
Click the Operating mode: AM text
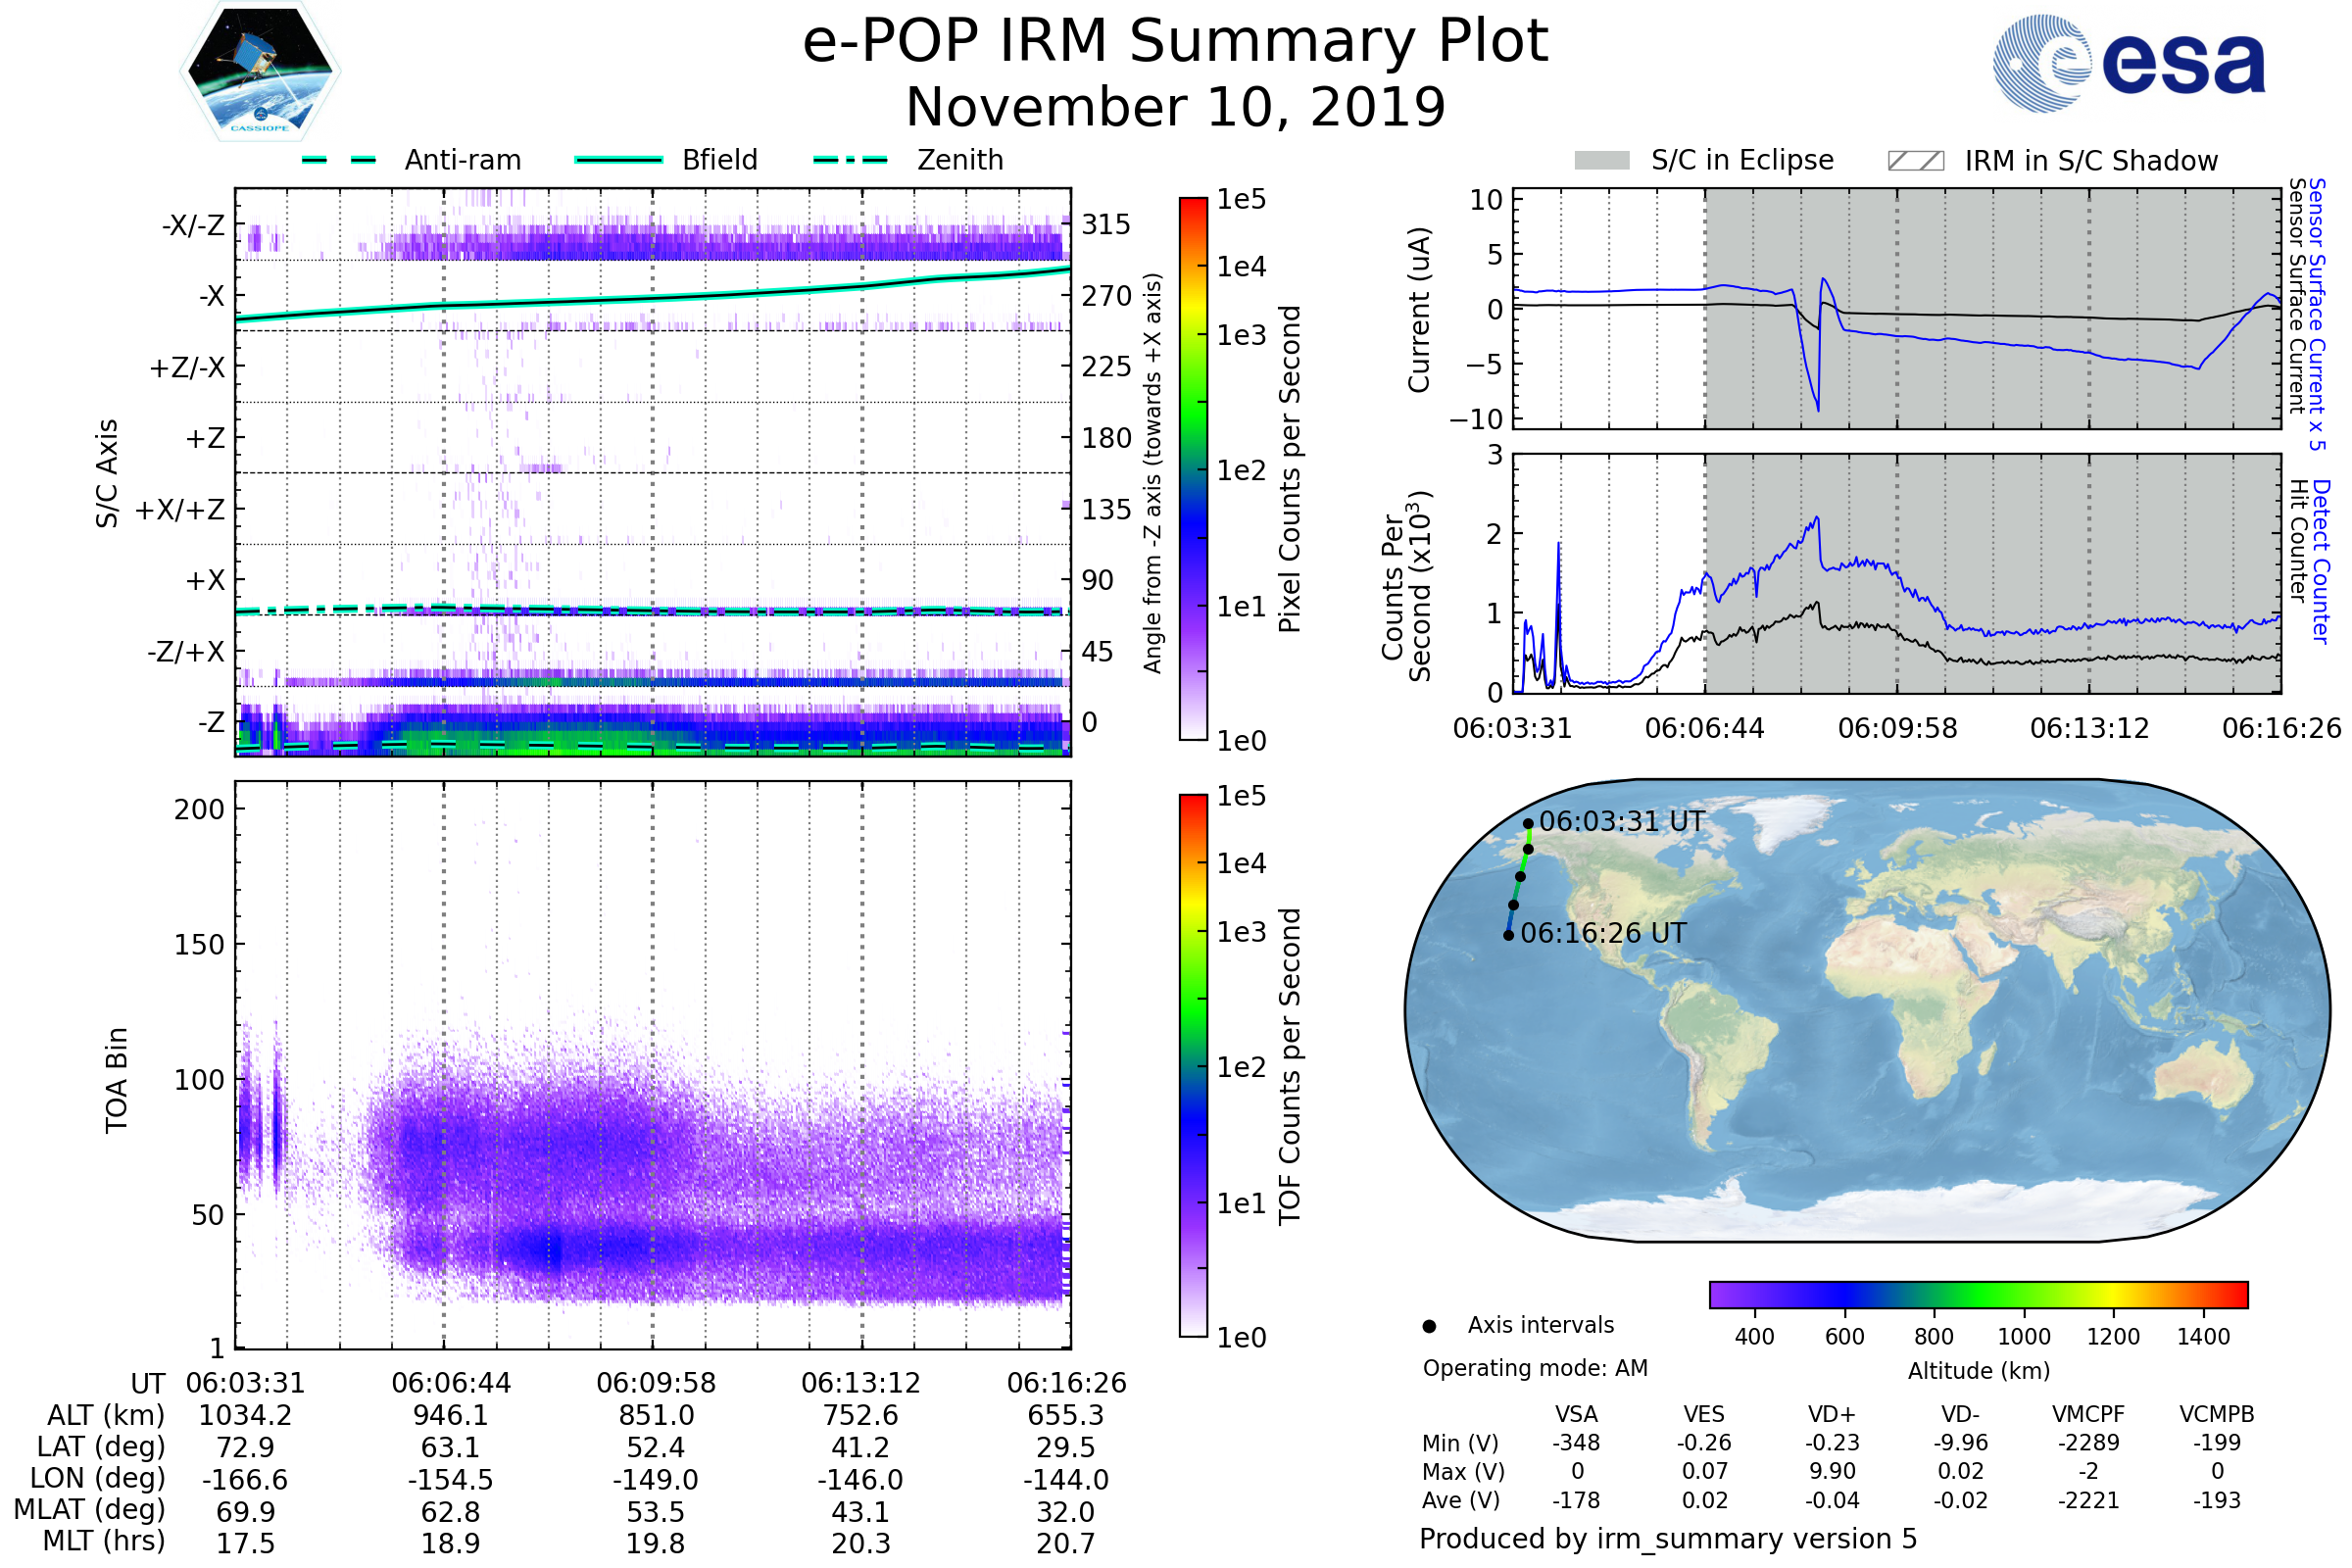[x=1535, y=1368]
